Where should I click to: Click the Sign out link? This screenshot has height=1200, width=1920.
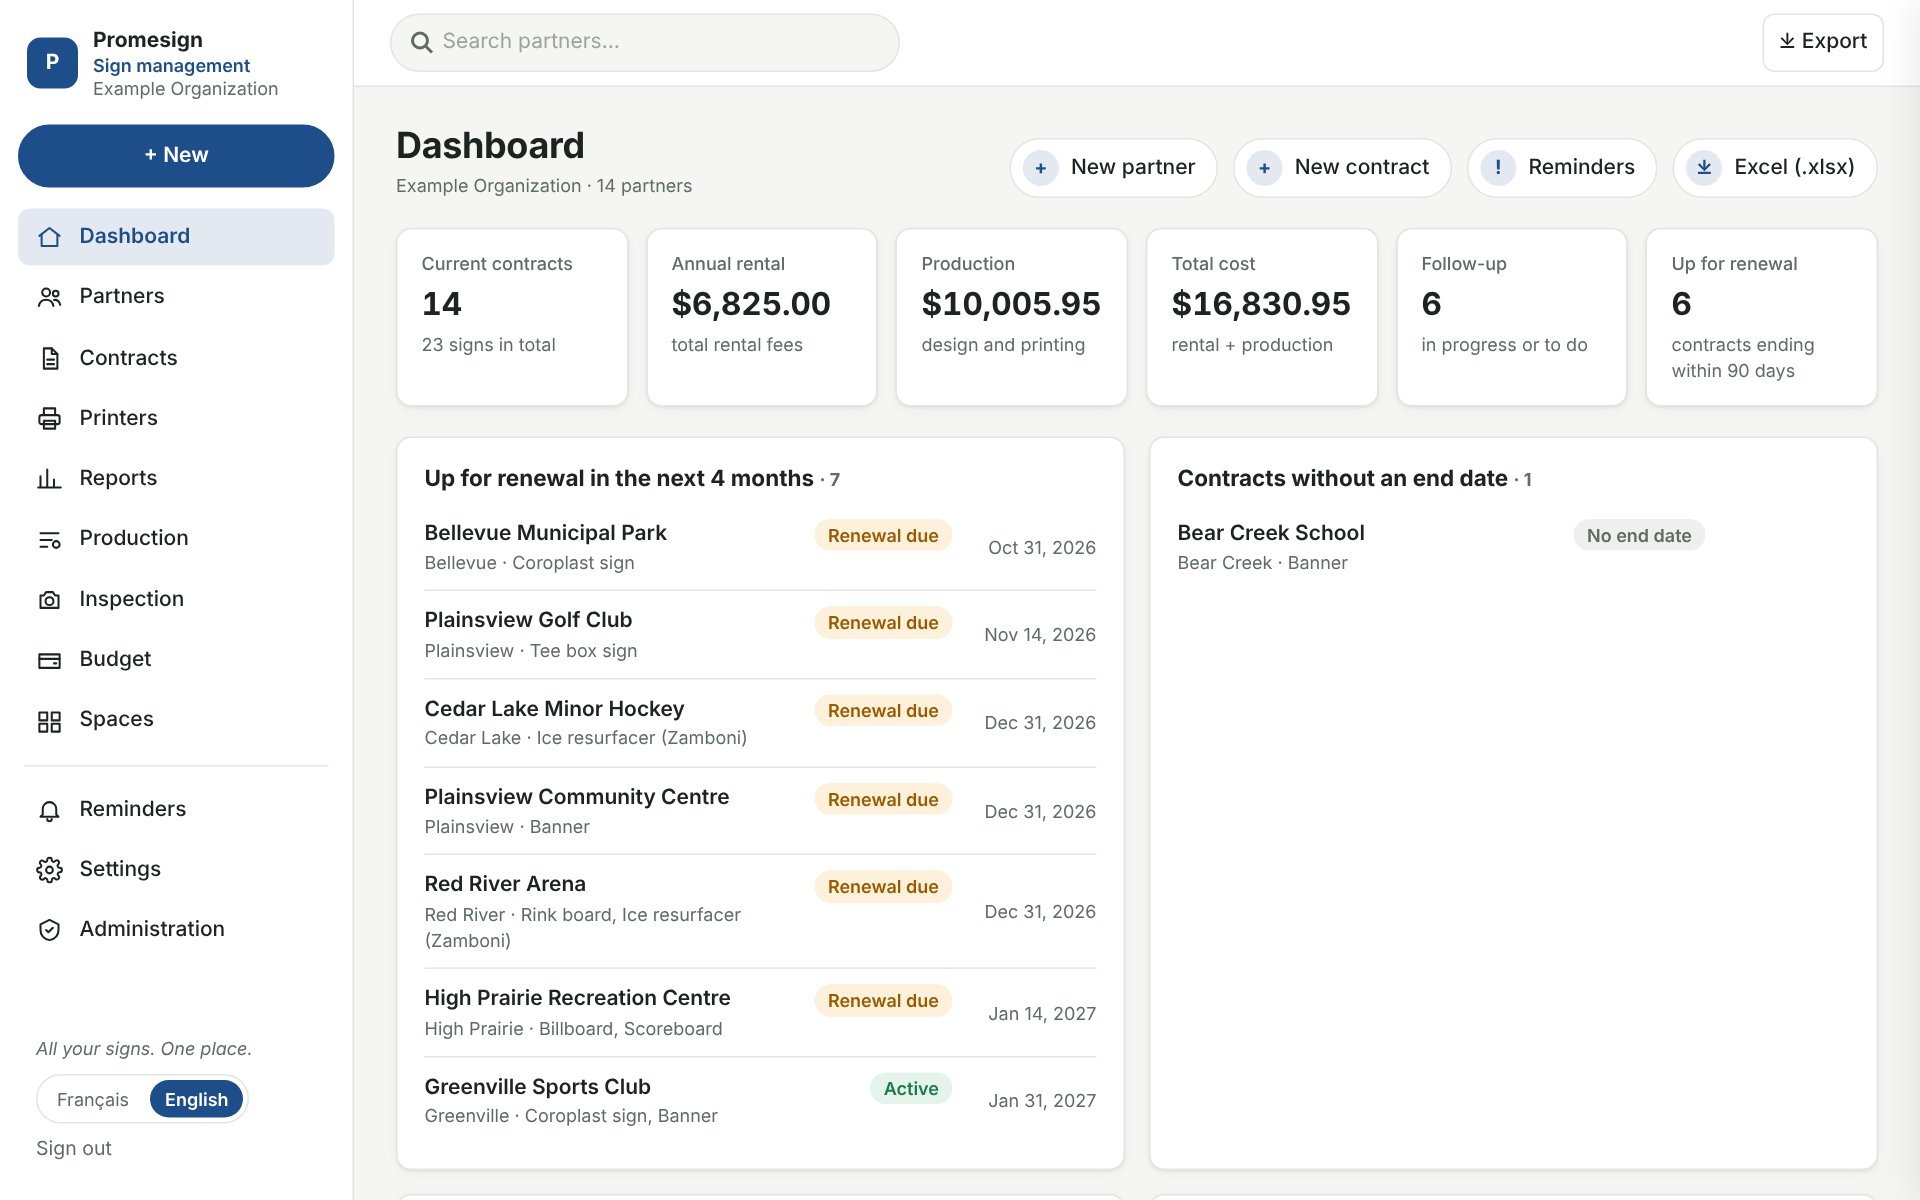click(74, 1148)
